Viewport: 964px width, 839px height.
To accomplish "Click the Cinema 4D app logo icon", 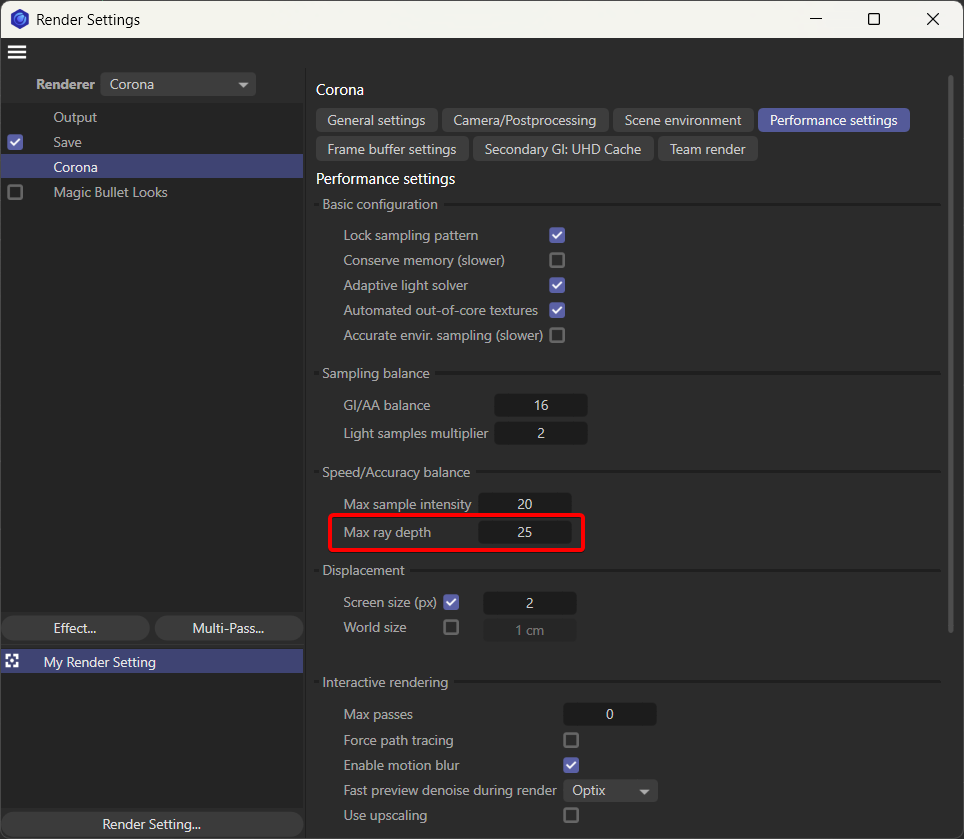I will (20, 20).
